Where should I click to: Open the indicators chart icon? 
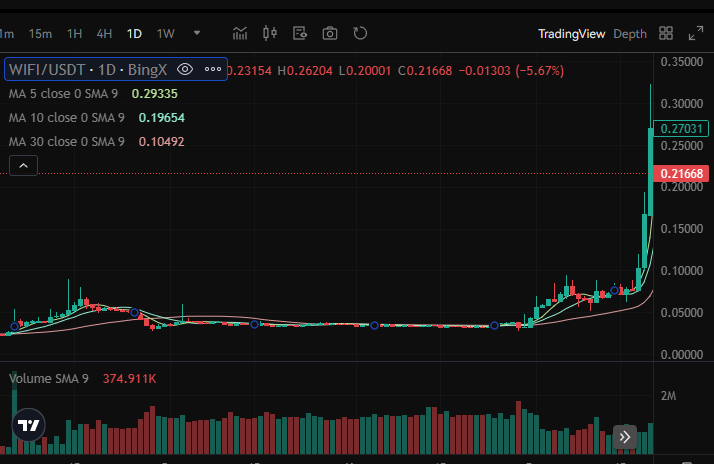(240, 33)
